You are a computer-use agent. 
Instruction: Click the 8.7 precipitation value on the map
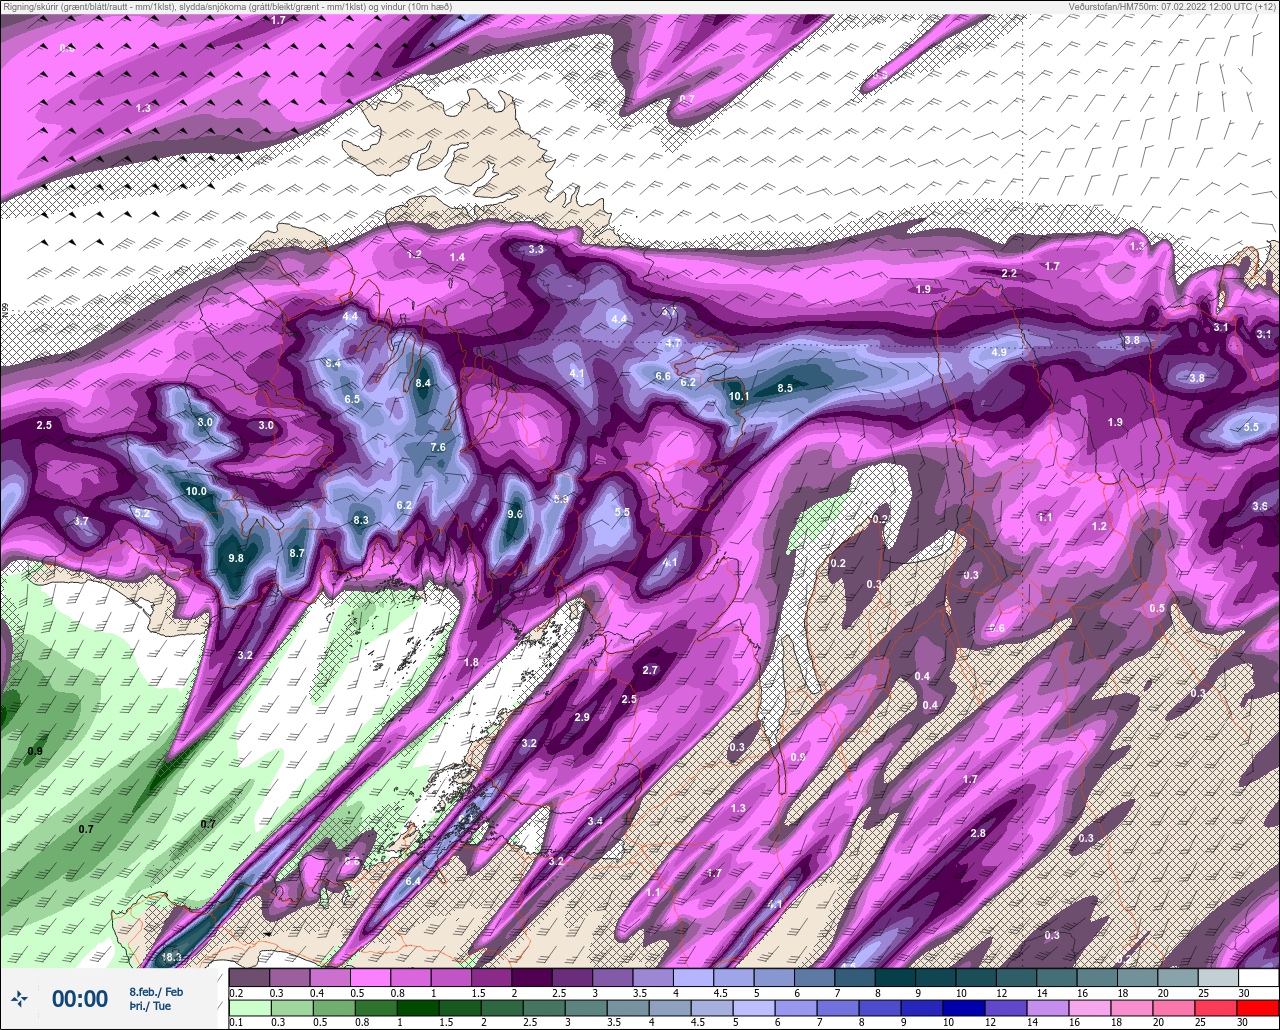[x=297, y=553]
